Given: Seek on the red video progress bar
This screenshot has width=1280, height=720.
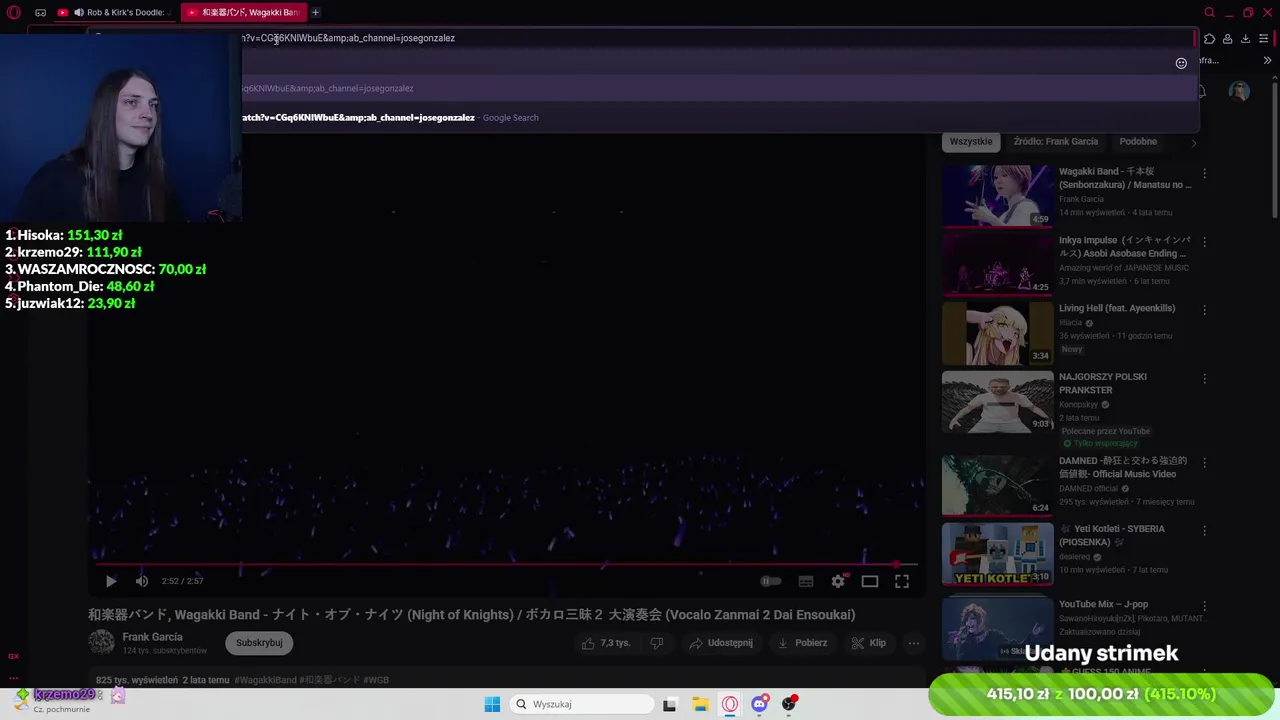Looking at the screenshot, I should [x=505, y=564].
